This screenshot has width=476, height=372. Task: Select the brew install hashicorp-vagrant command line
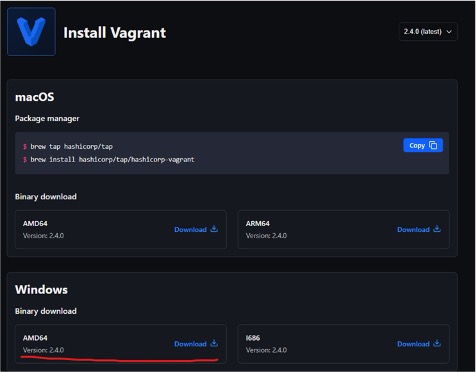pyautogui.click(x=112, y=159)
